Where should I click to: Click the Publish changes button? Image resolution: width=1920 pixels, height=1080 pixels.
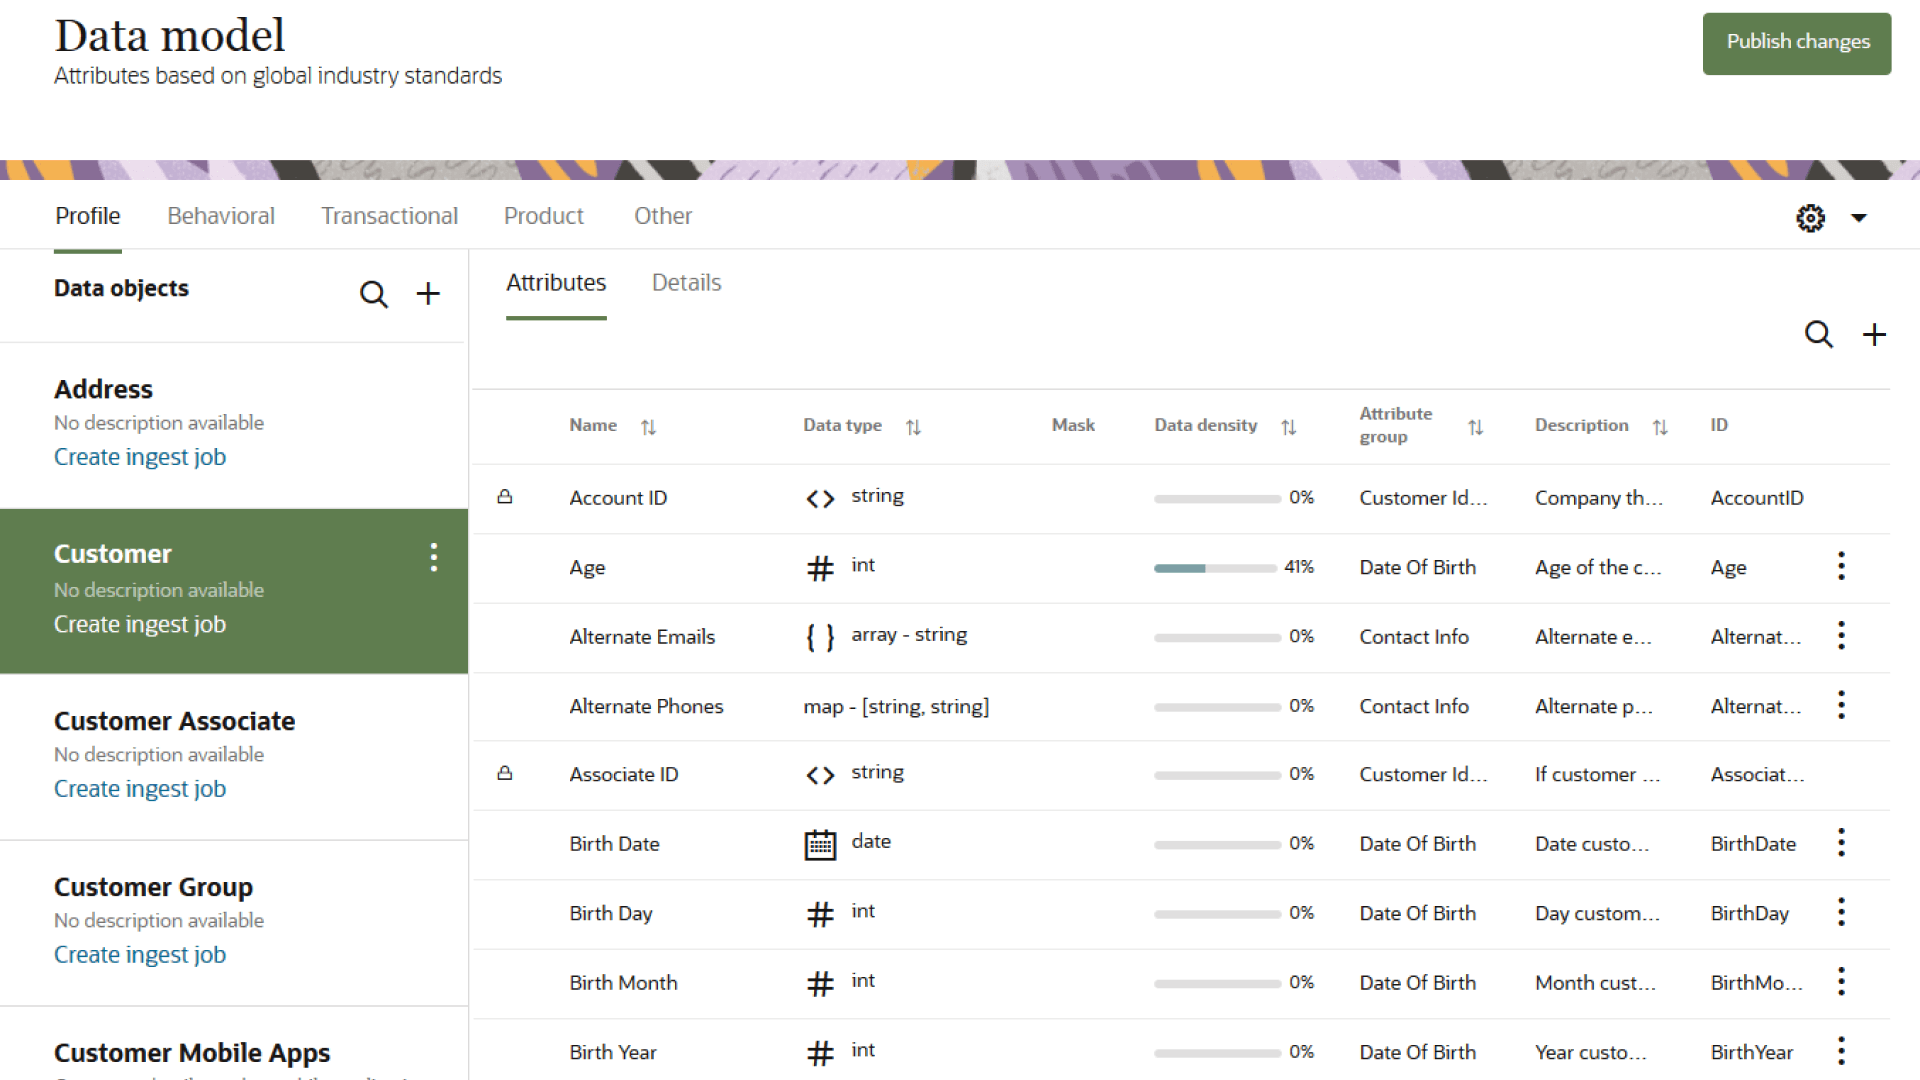(x=1797, y=43)
